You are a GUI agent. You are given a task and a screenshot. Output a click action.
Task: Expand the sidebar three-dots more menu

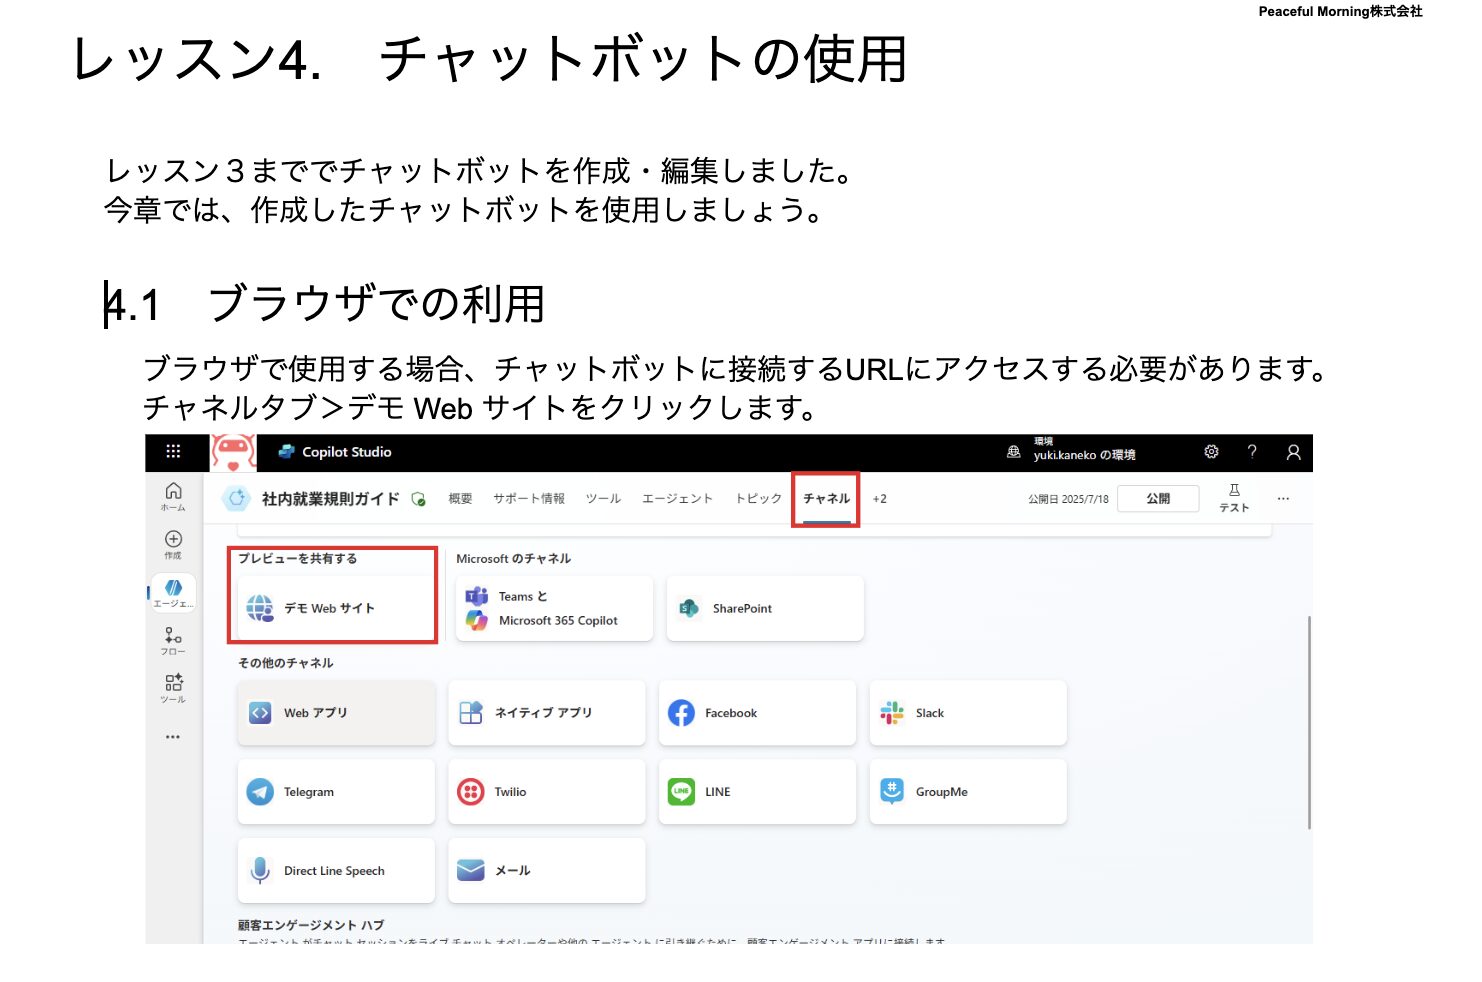pyautogui.click(x=173, y=737)
